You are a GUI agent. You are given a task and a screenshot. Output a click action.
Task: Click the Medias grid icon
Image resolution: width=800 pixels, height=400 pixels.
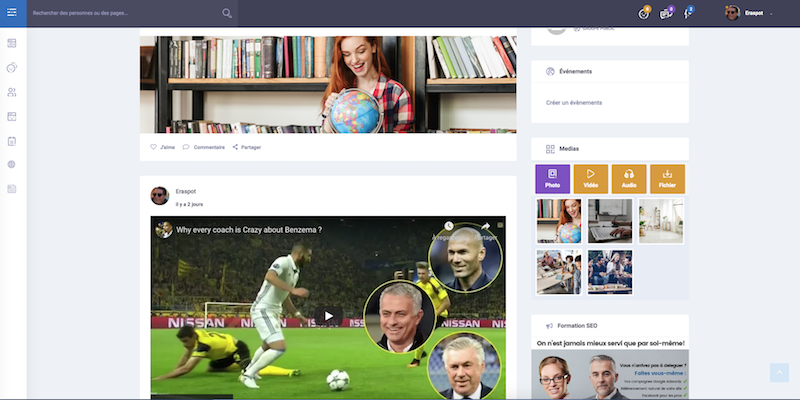[550, 149]
